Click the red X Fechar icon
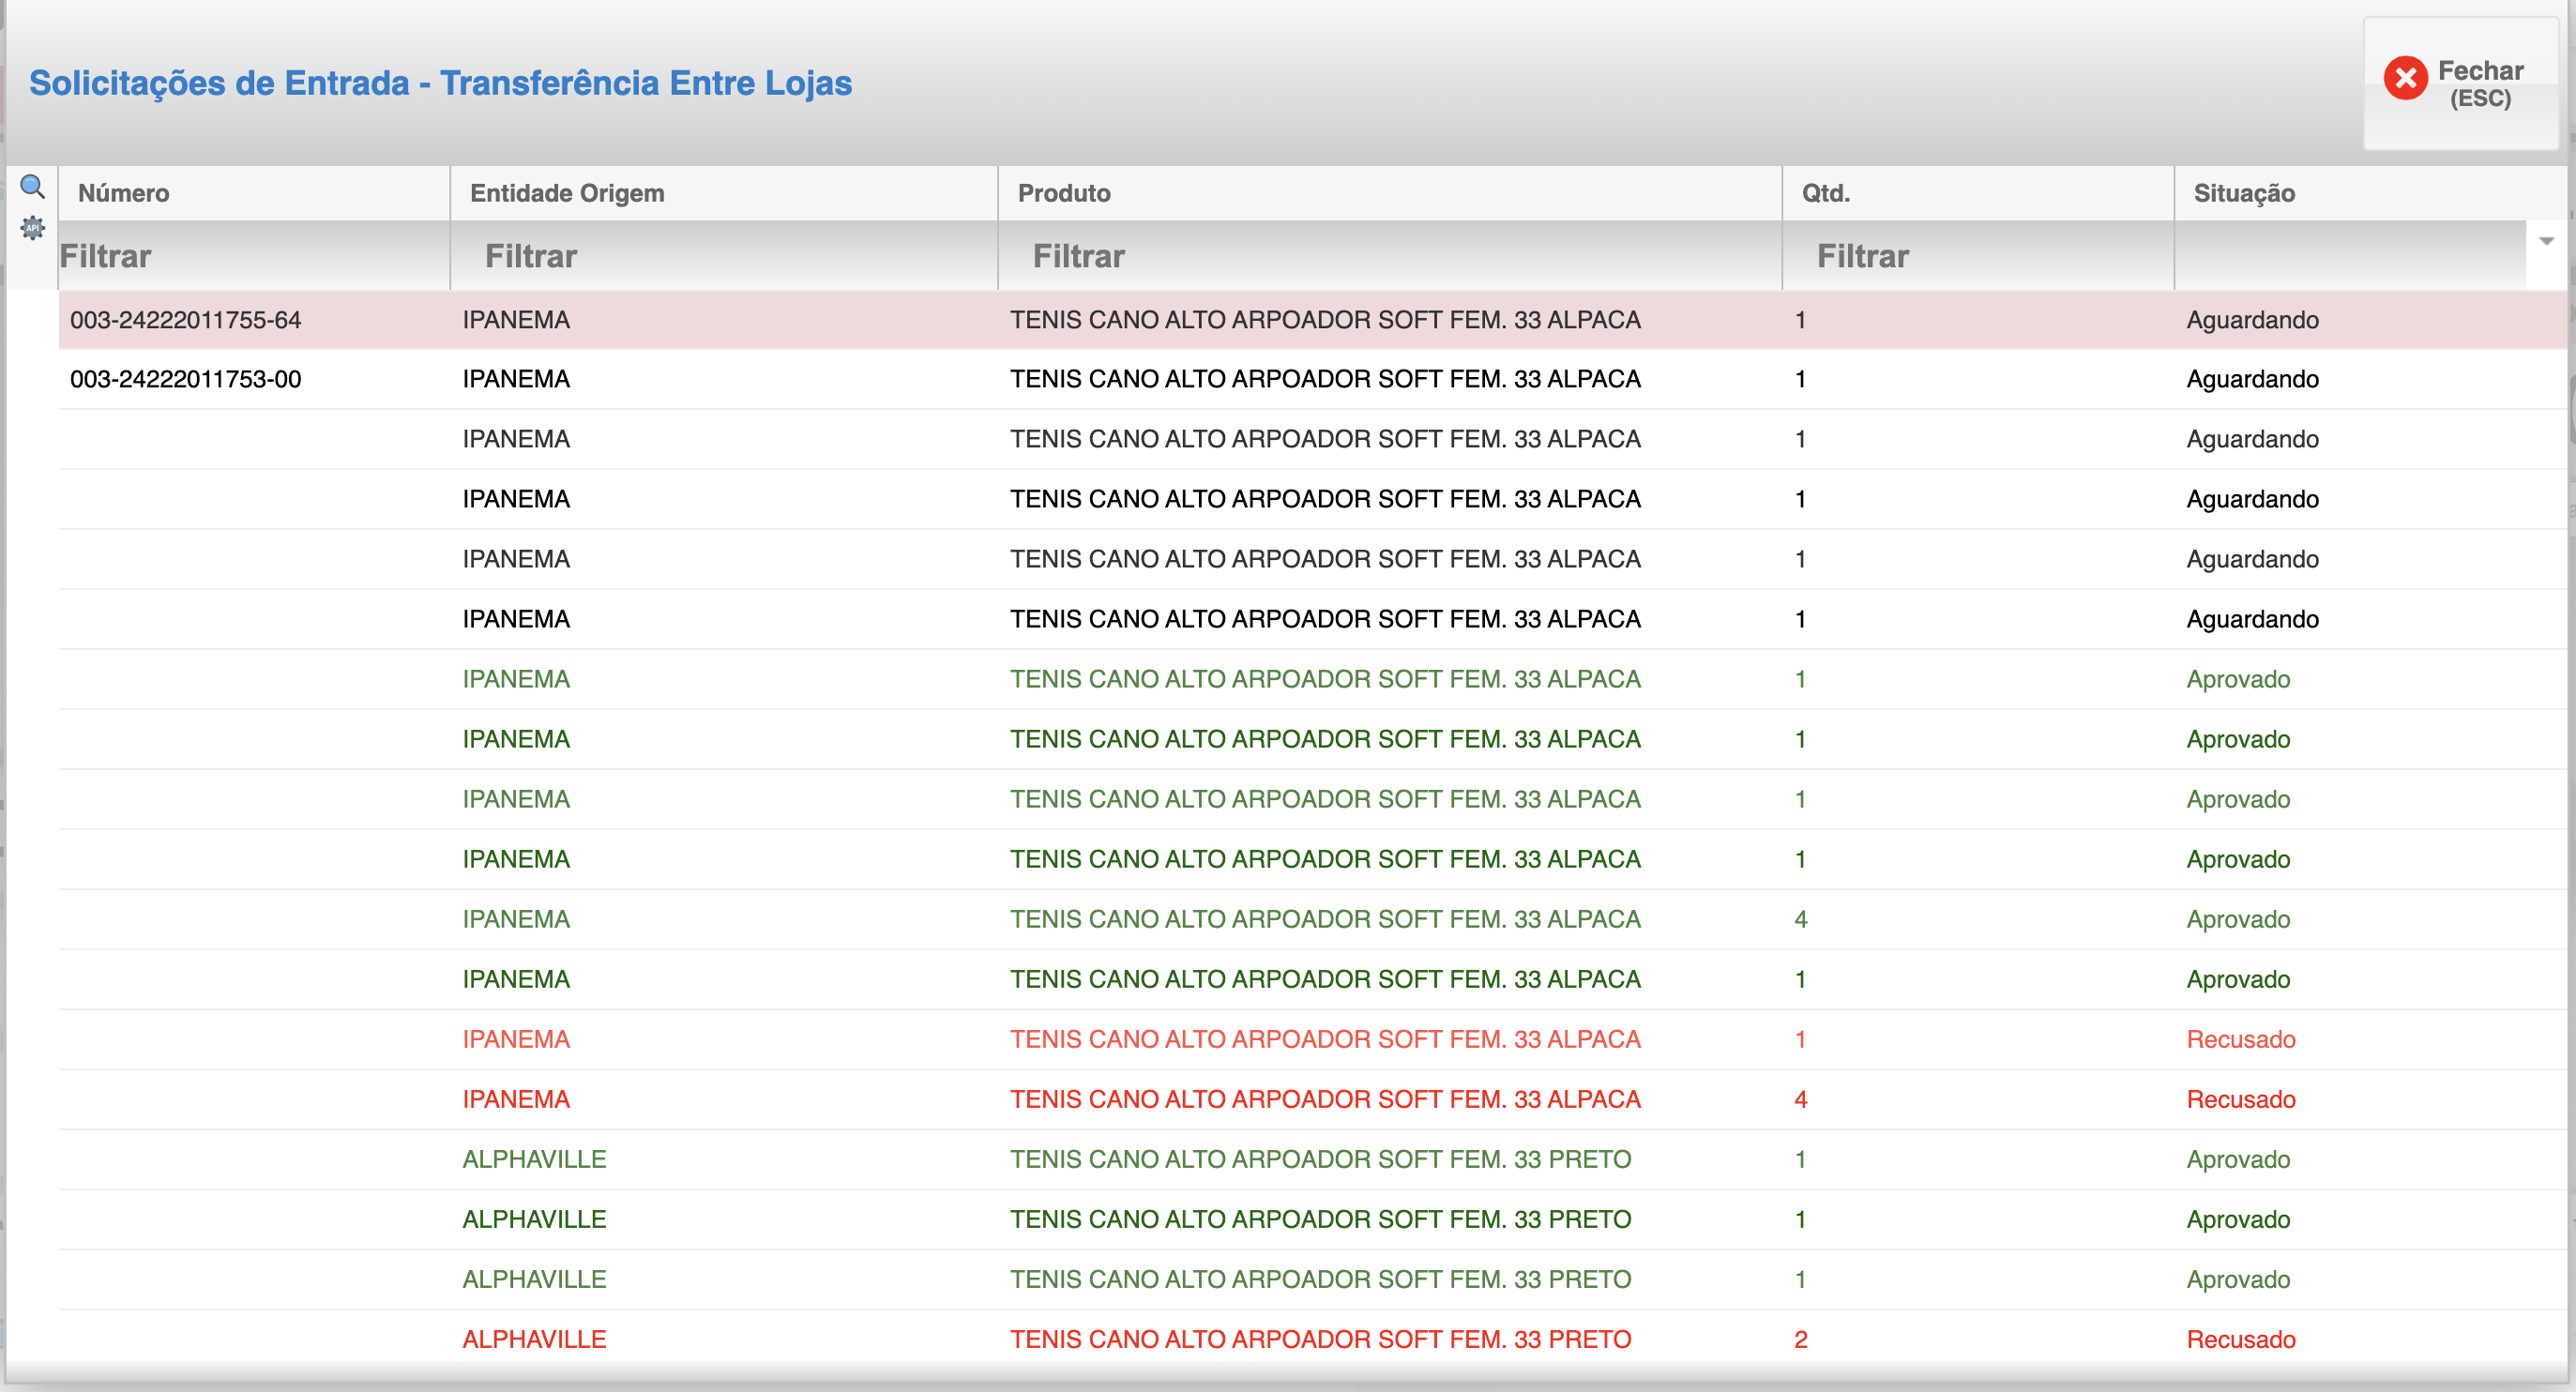 pyautogui.click(x=2405, y=79)
